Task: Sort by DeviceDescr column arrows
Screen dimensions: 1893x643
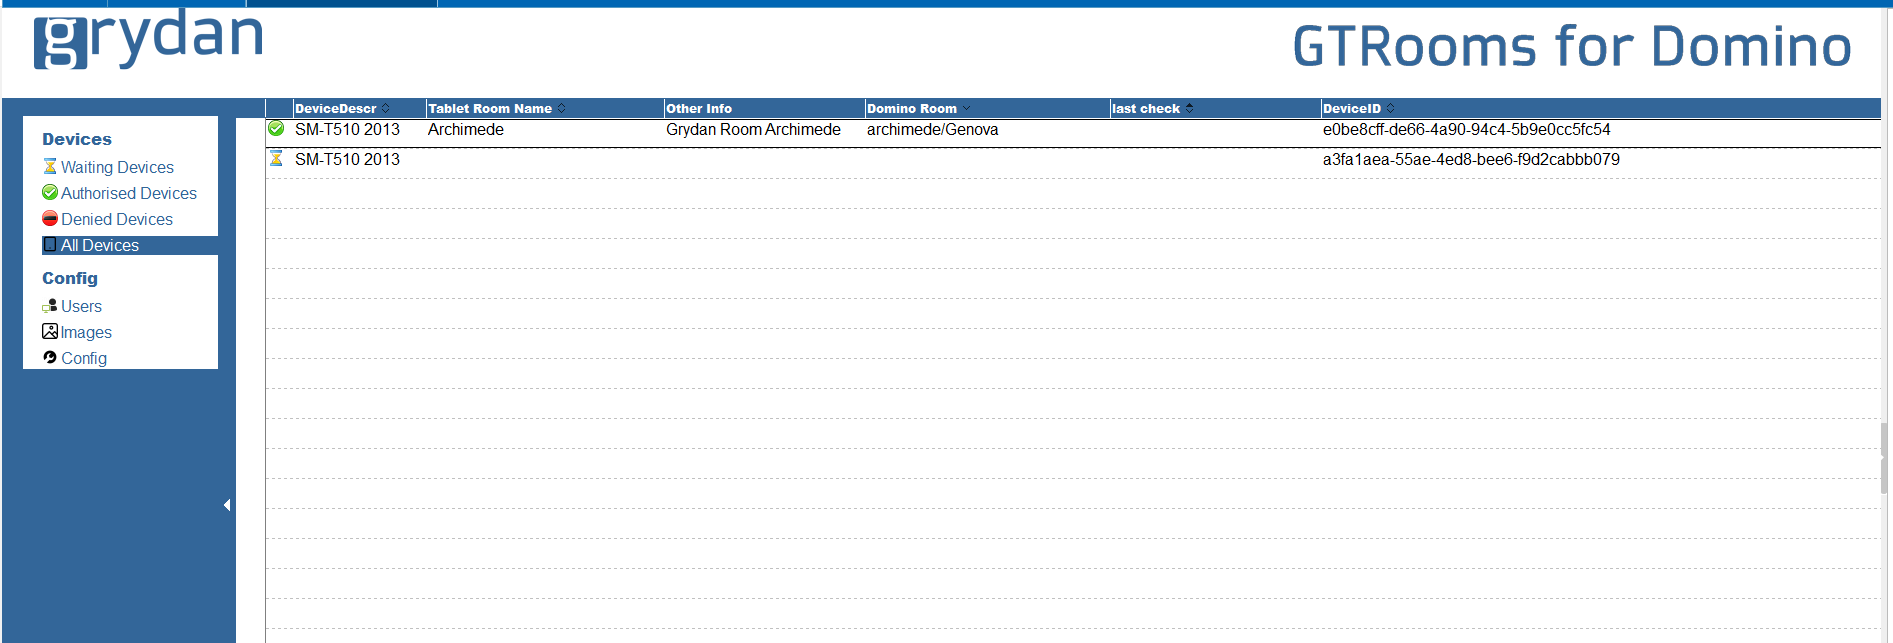Action: coord(386,108)
